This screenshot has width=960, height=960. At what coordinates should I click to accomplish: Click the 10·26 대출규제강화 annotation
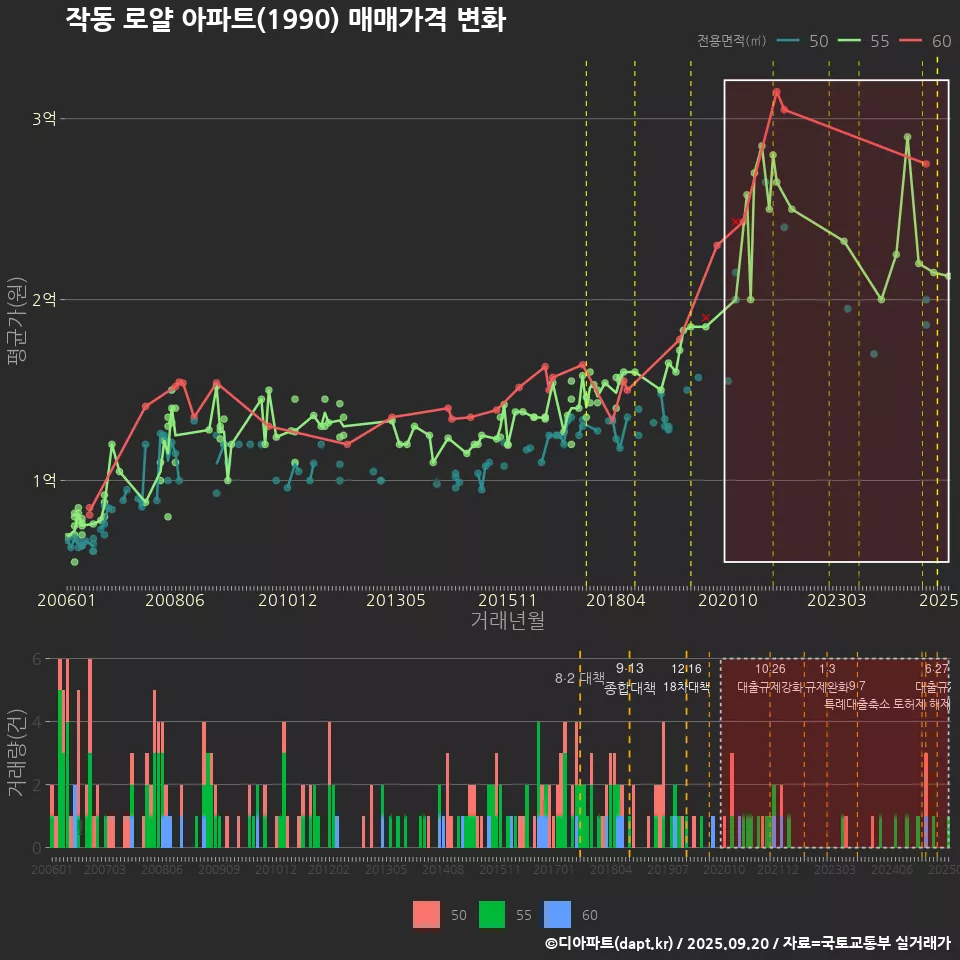pos(770,678)
